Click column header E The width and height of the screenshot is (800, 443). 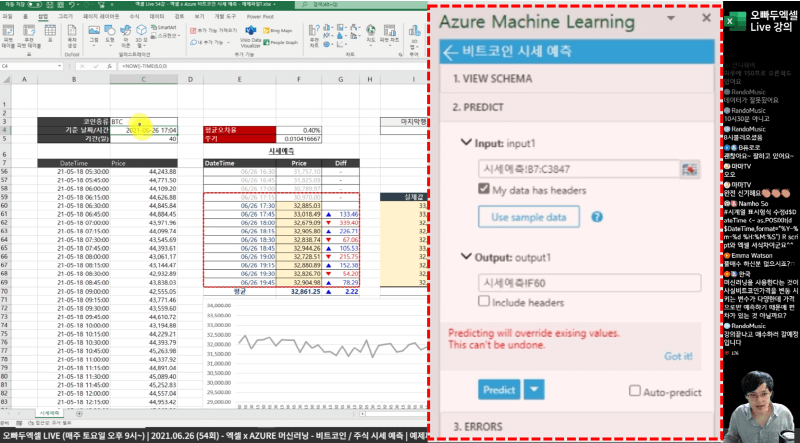click(x=239, y=79)
